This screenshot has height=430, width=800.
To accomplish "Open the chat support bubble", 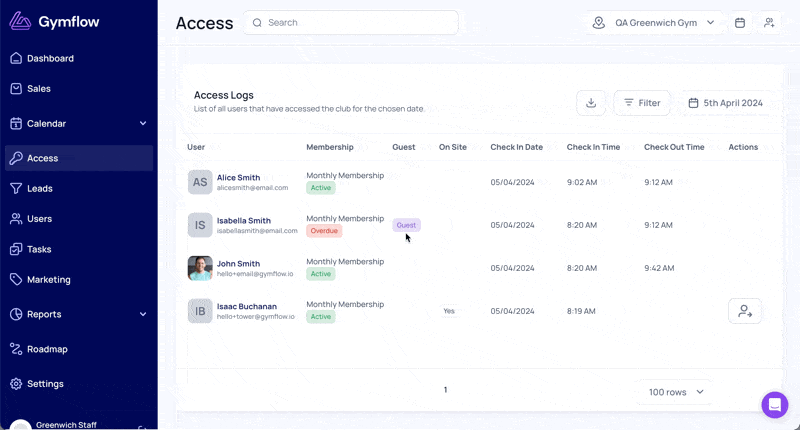I will pos(775,405).
